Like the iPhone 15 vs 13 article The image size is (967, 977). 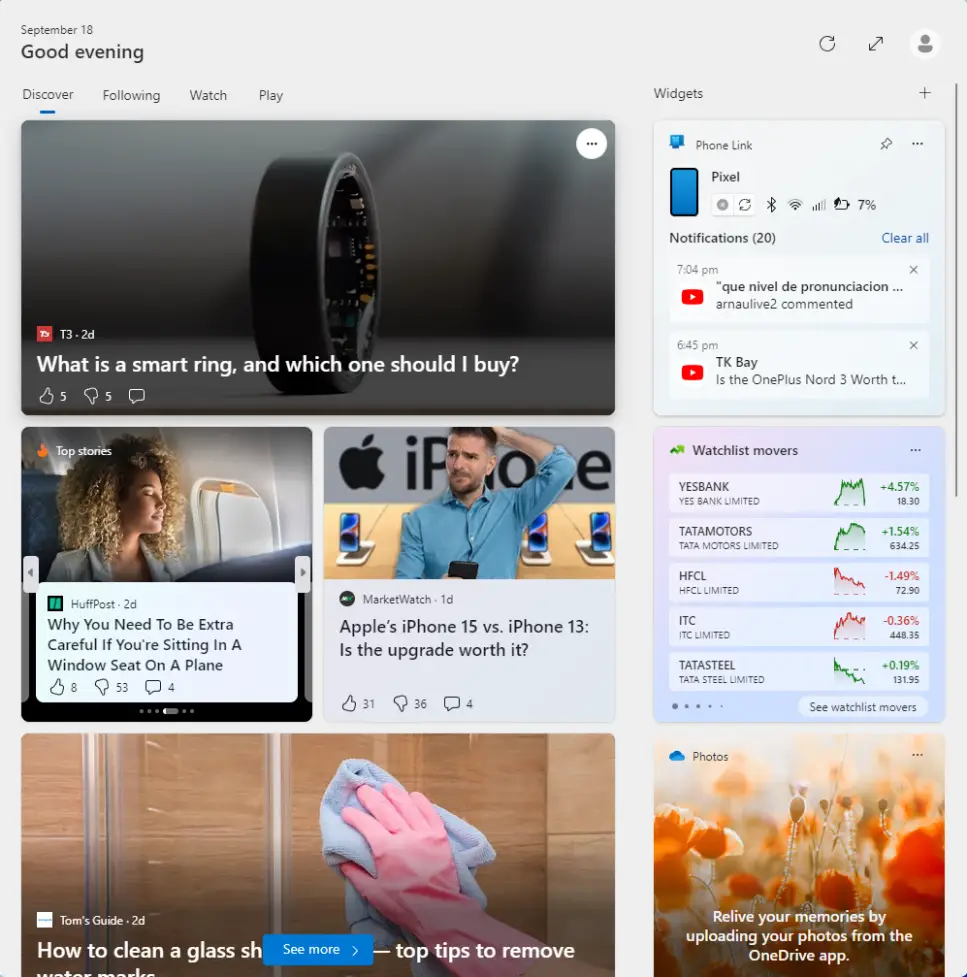pos(349,703)
